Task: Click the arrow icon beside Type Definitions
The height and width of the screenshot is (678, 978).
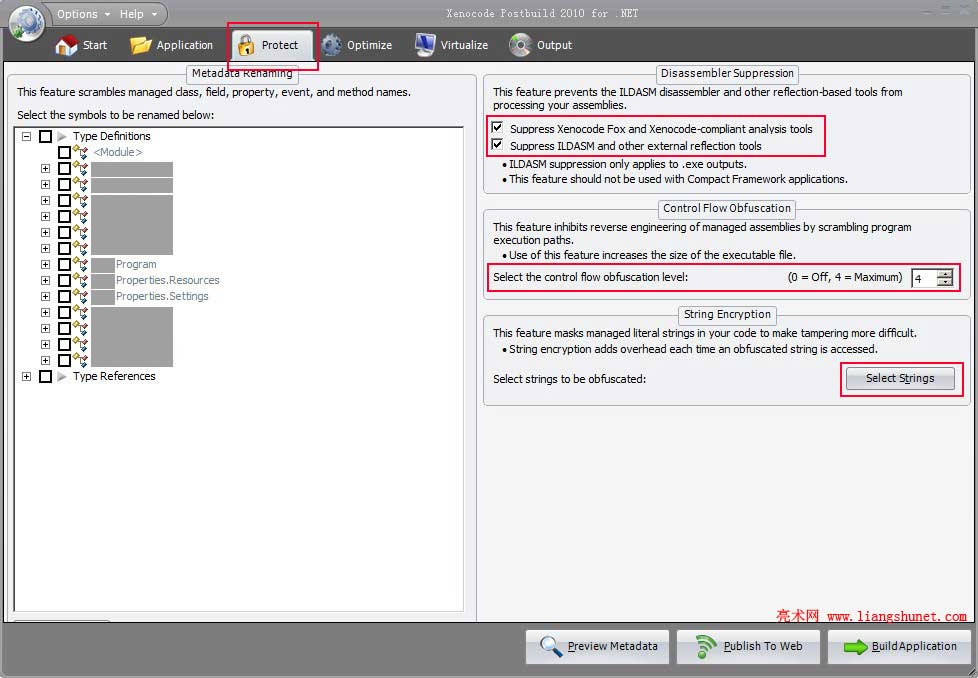Action: (x=62, y=136)
